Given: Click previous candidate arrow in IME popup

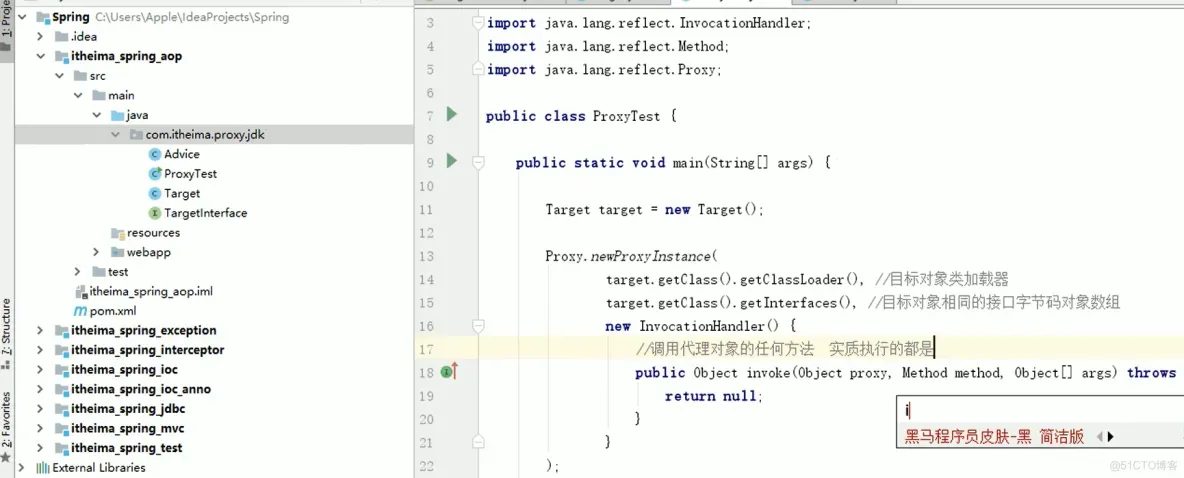Looking at the screenshot, I should (1099, 436).
